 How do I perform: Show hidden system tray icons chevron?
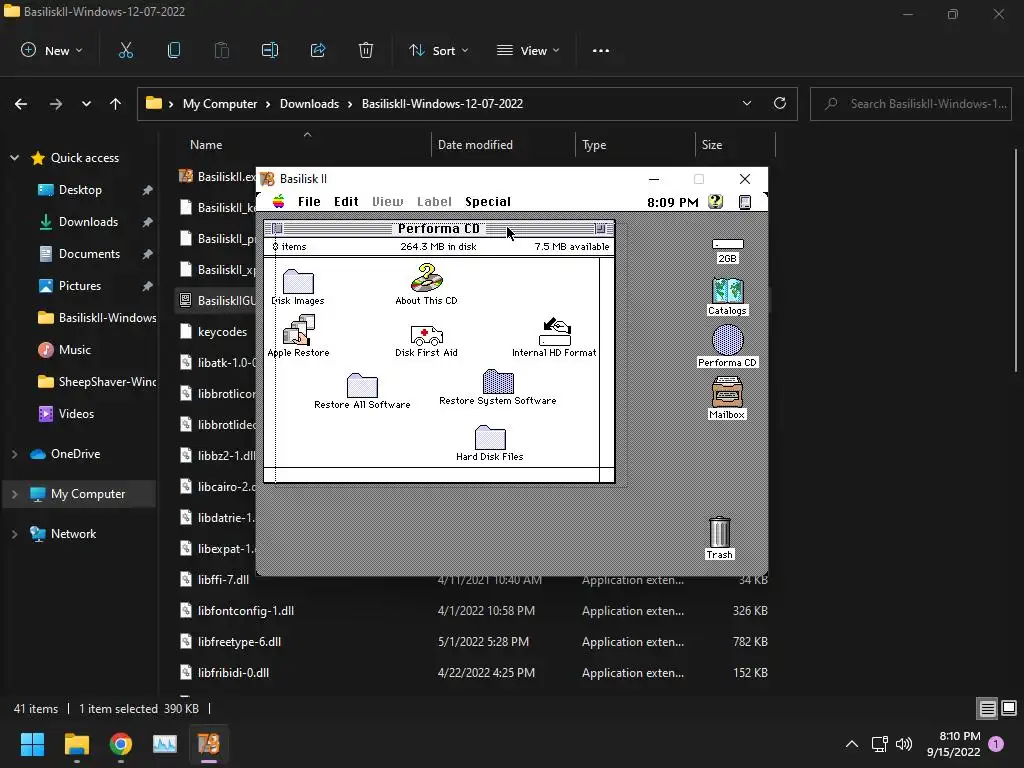pyautogui.click(x=852, y=743)
